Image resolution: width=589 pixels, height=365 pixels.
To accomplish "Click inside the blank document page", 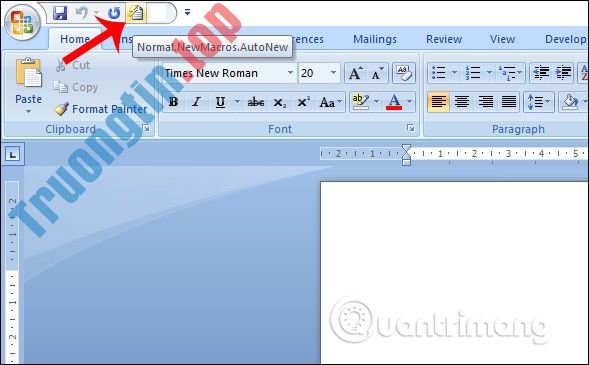I will click(455, 273).
